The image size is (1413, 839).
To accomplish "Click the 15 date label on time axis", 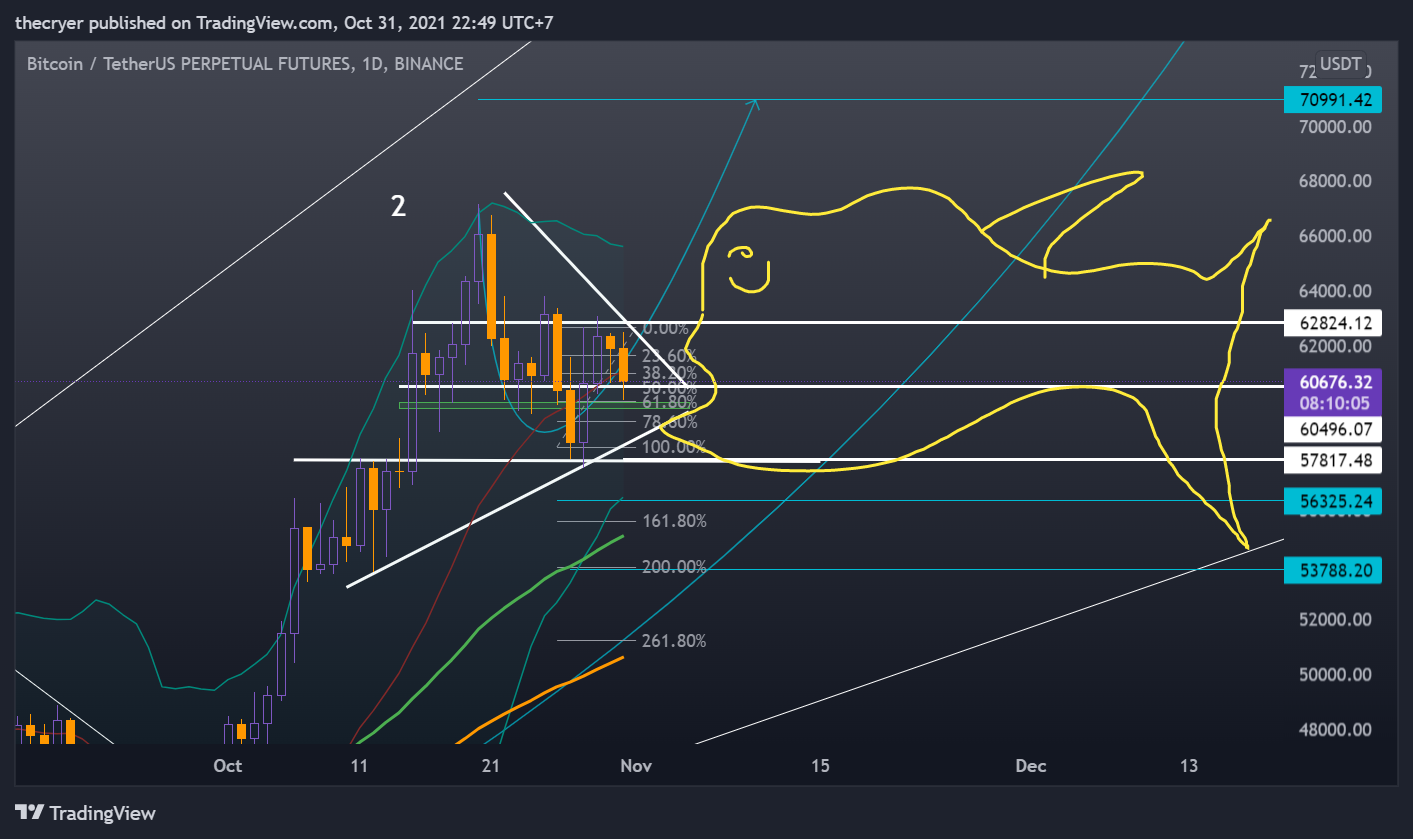I will coord(820,766).
